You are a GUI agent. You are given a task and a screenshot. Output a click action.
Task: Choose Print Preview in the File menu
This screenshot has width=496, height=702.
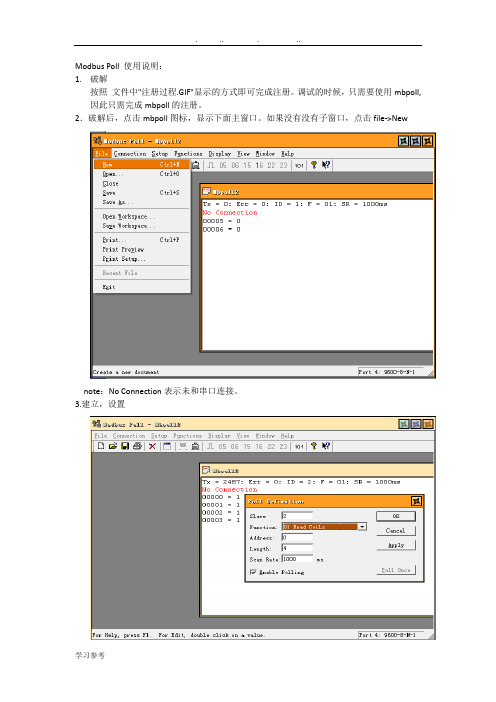(142, 249)
